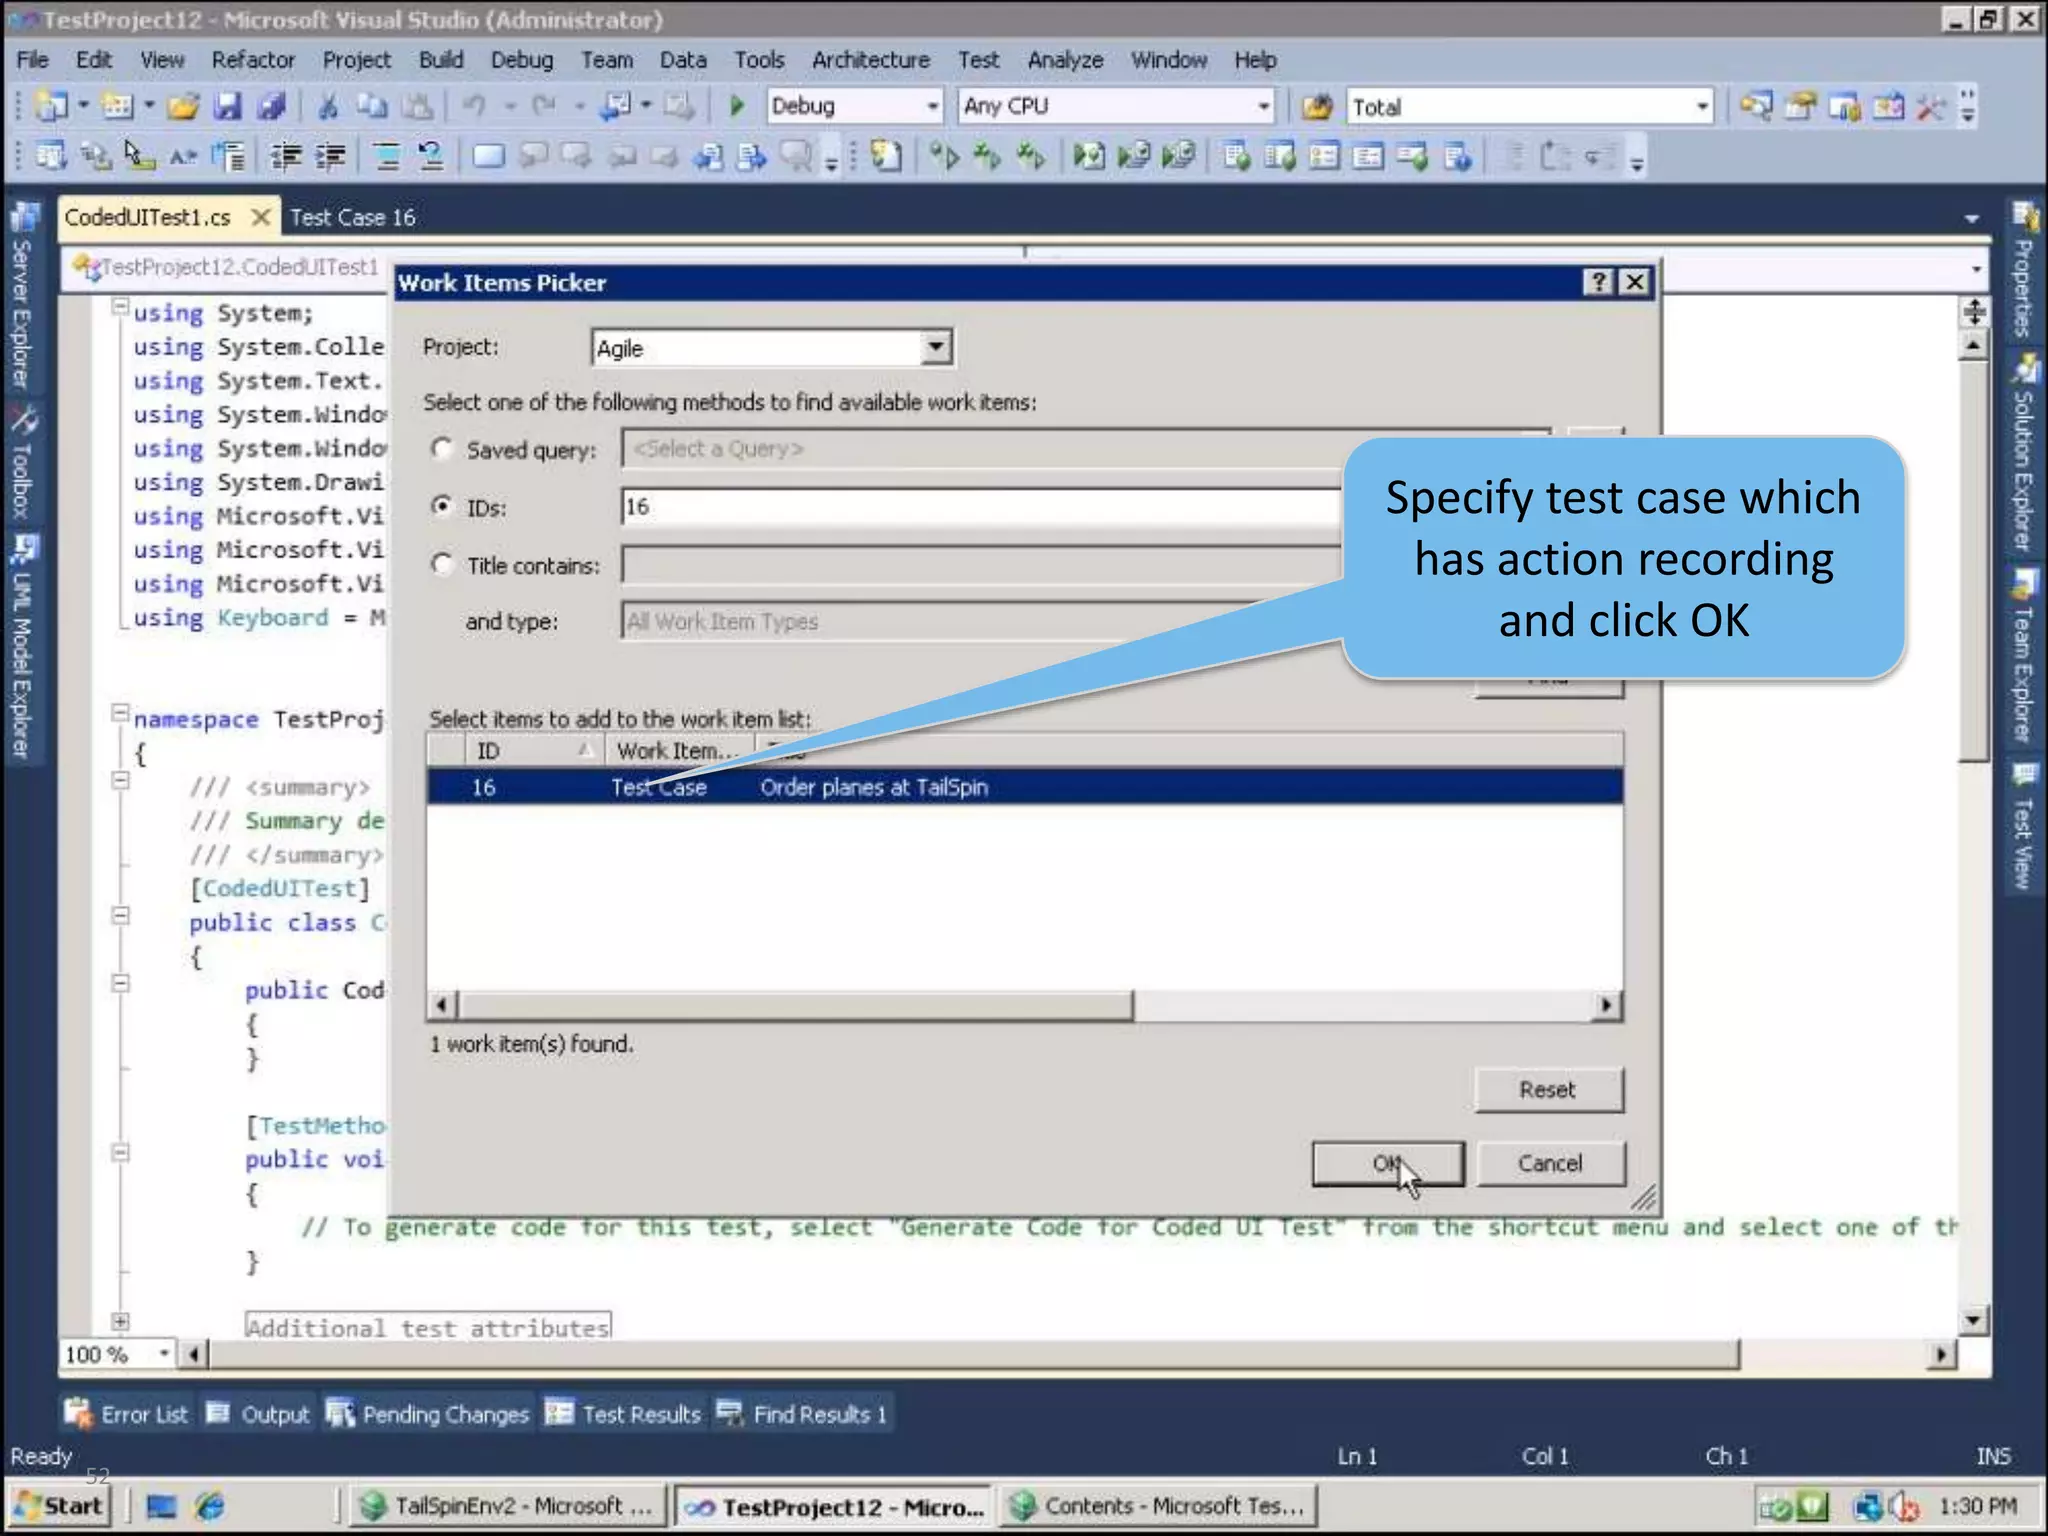Select the IDs radio button
This screenshot has height=1536, width=2048.
(442, 506)
